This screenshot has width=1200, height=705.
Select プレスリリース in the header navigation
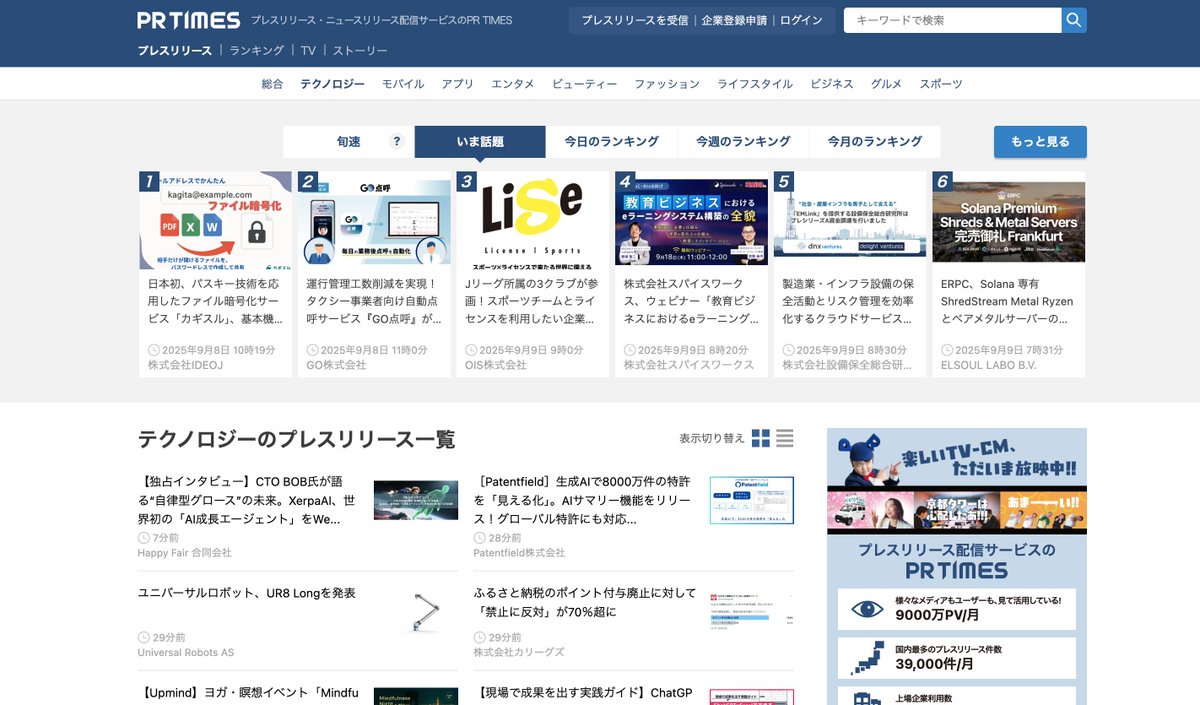(x=175, y=50)
